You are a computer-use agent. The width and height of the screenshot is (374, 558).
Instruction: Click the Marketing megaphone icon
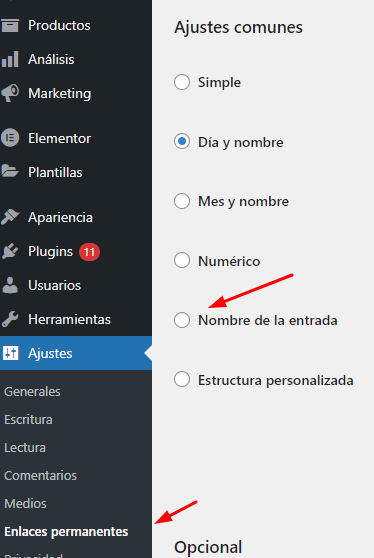click(10, 93)
